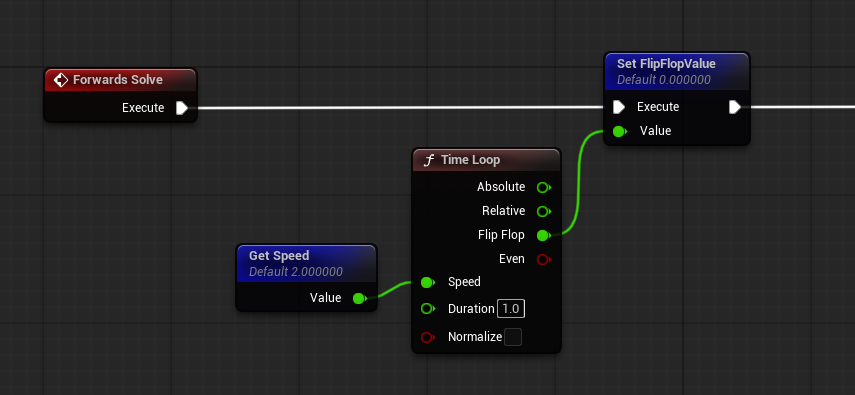855x395 pixels.
Task: Click the Flip Flop pin label
Action: 501,235
